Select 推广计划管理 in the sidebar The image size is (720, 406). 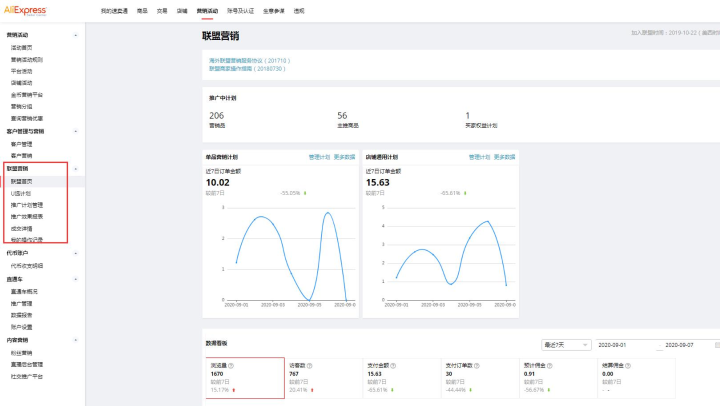tap(27, 204)
